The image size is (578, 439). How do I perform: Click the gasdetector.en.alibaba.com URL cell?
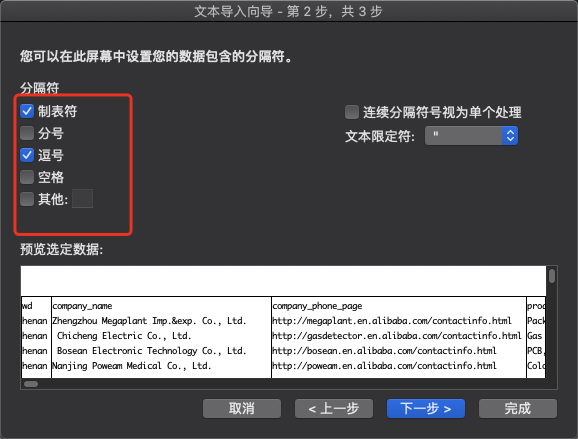pos(397,336)
